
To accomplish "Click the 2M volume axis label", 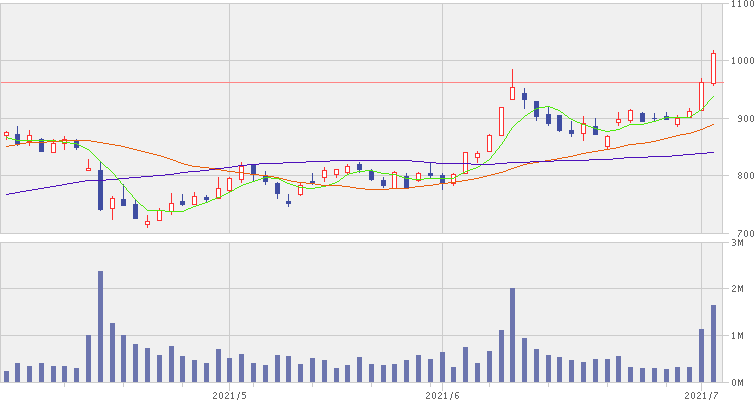I will tap(742, 289).
